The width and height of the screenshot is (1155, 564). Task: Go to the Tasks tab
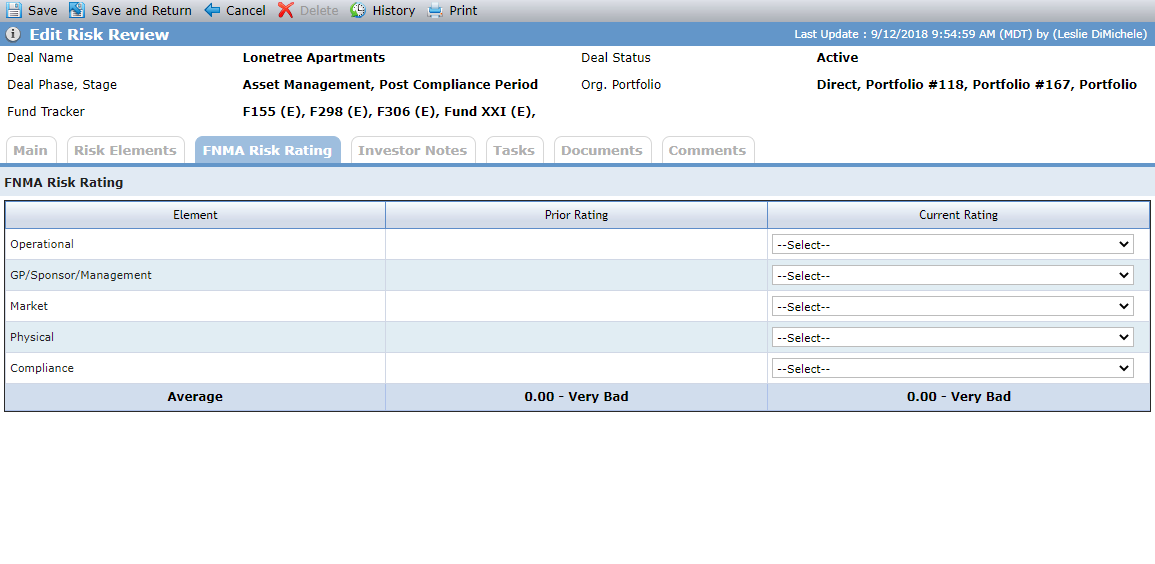click(x=514, y=150)
